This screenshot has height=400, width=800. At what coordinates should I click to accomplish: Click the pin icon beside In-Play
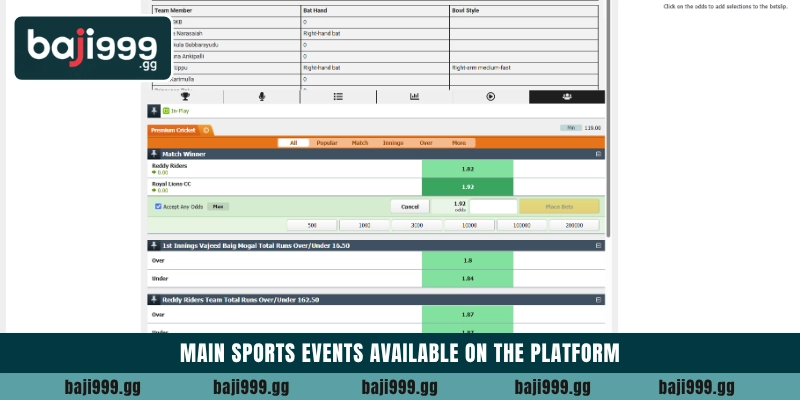(154, 111)
